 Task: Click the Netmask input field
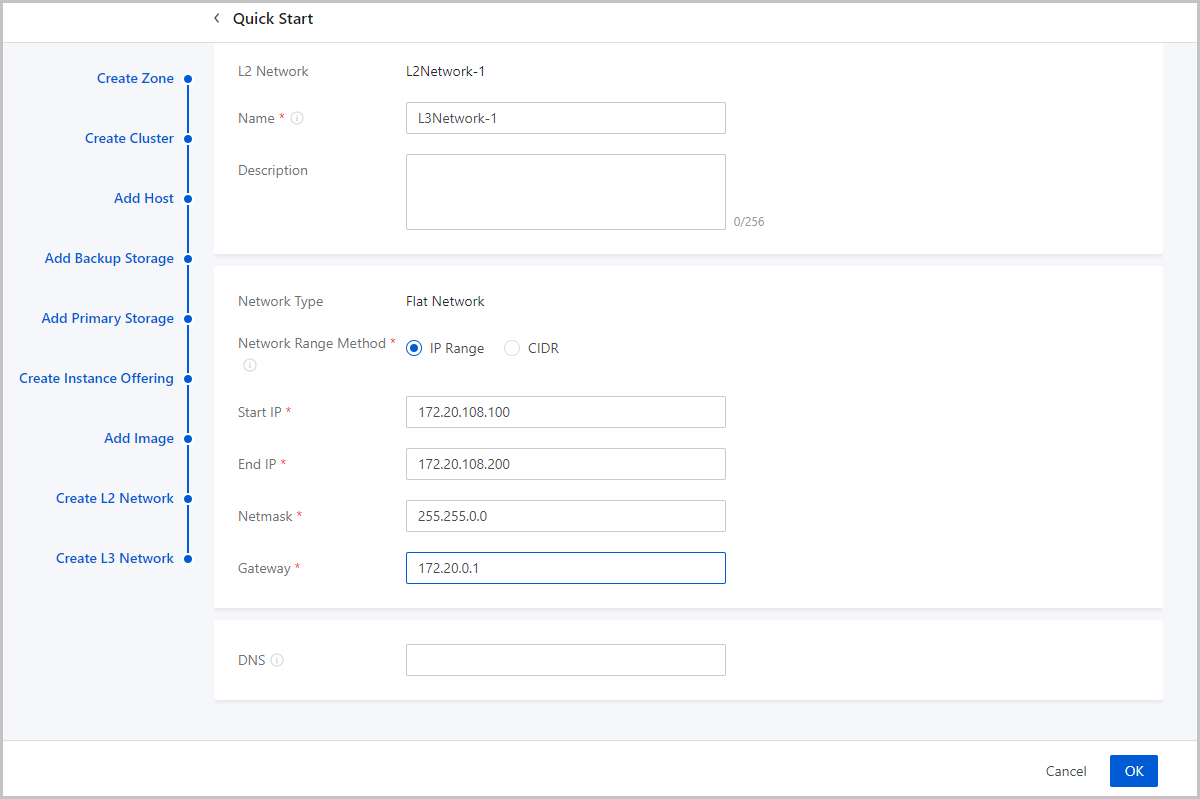point(566,516)
